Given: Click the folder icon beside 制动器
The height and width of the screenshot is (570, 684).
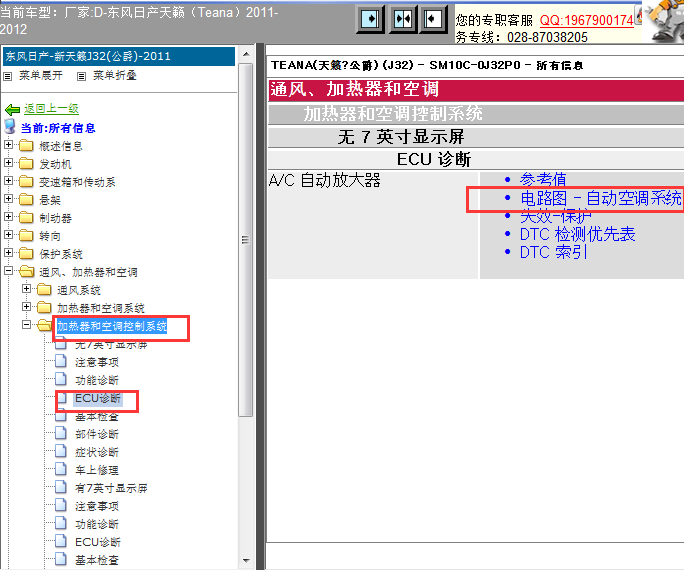Looking at the screenshot, I should tap(26, 218).
